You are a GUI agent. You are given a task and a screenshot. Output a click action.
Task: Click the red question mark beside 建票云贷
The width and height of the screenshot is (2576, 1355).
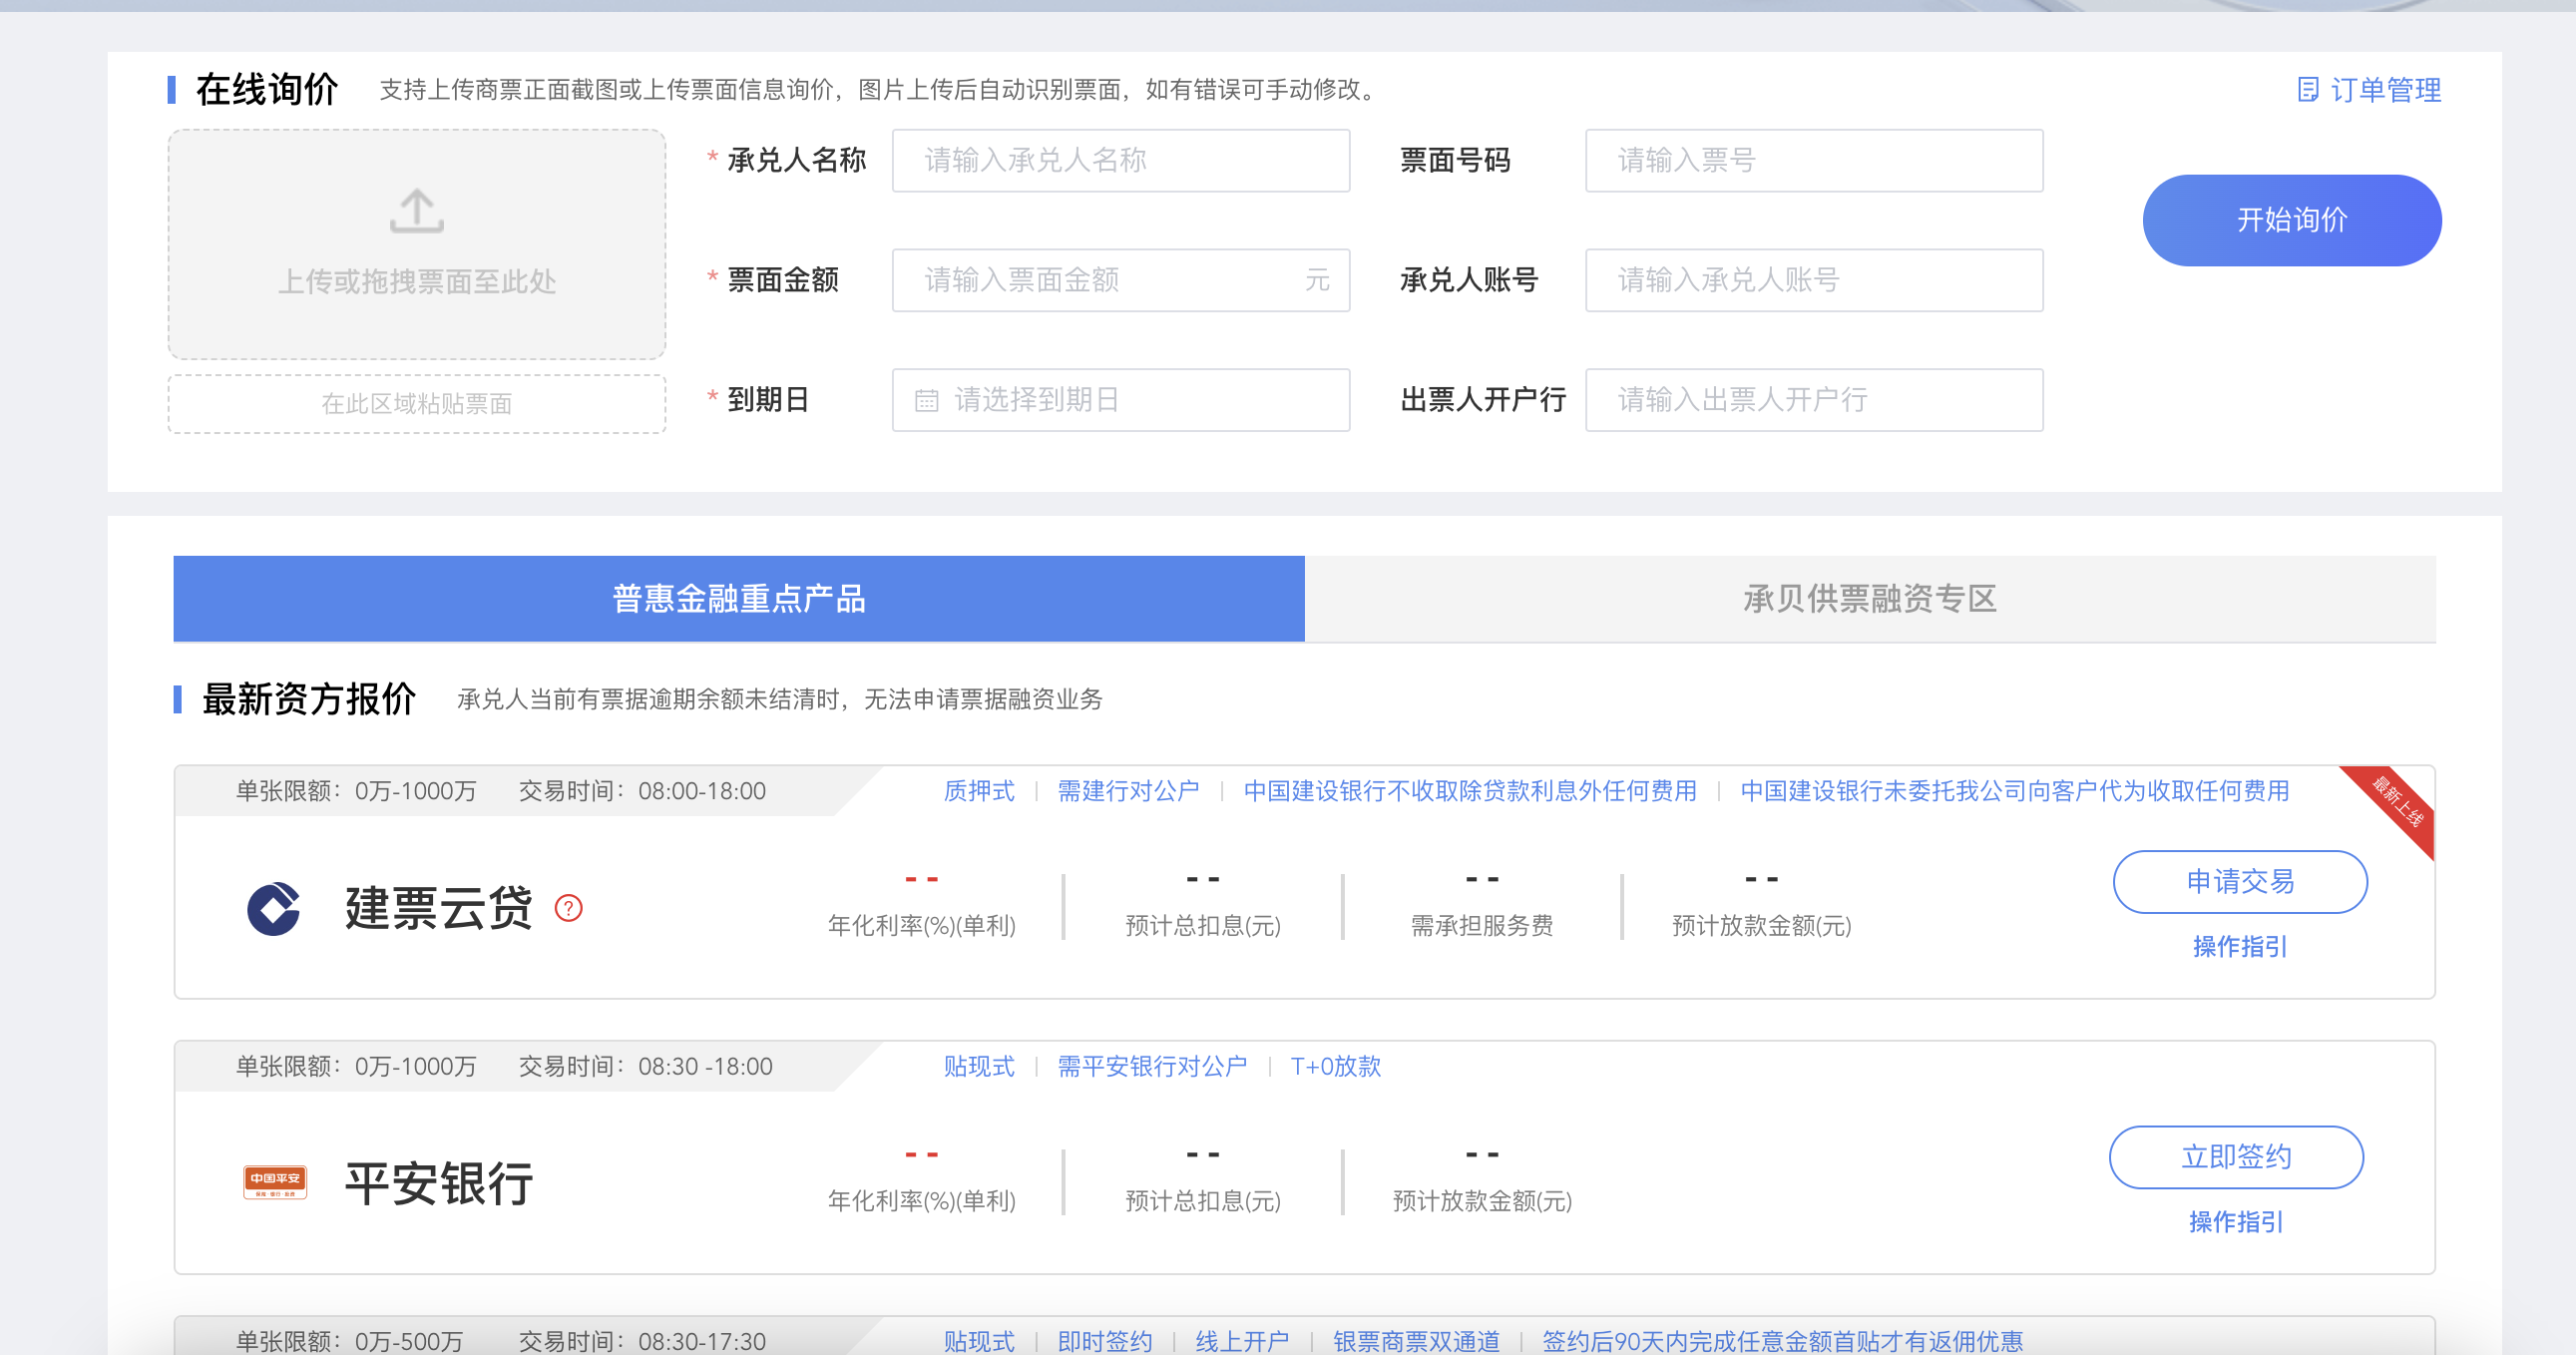pos(568,908)
